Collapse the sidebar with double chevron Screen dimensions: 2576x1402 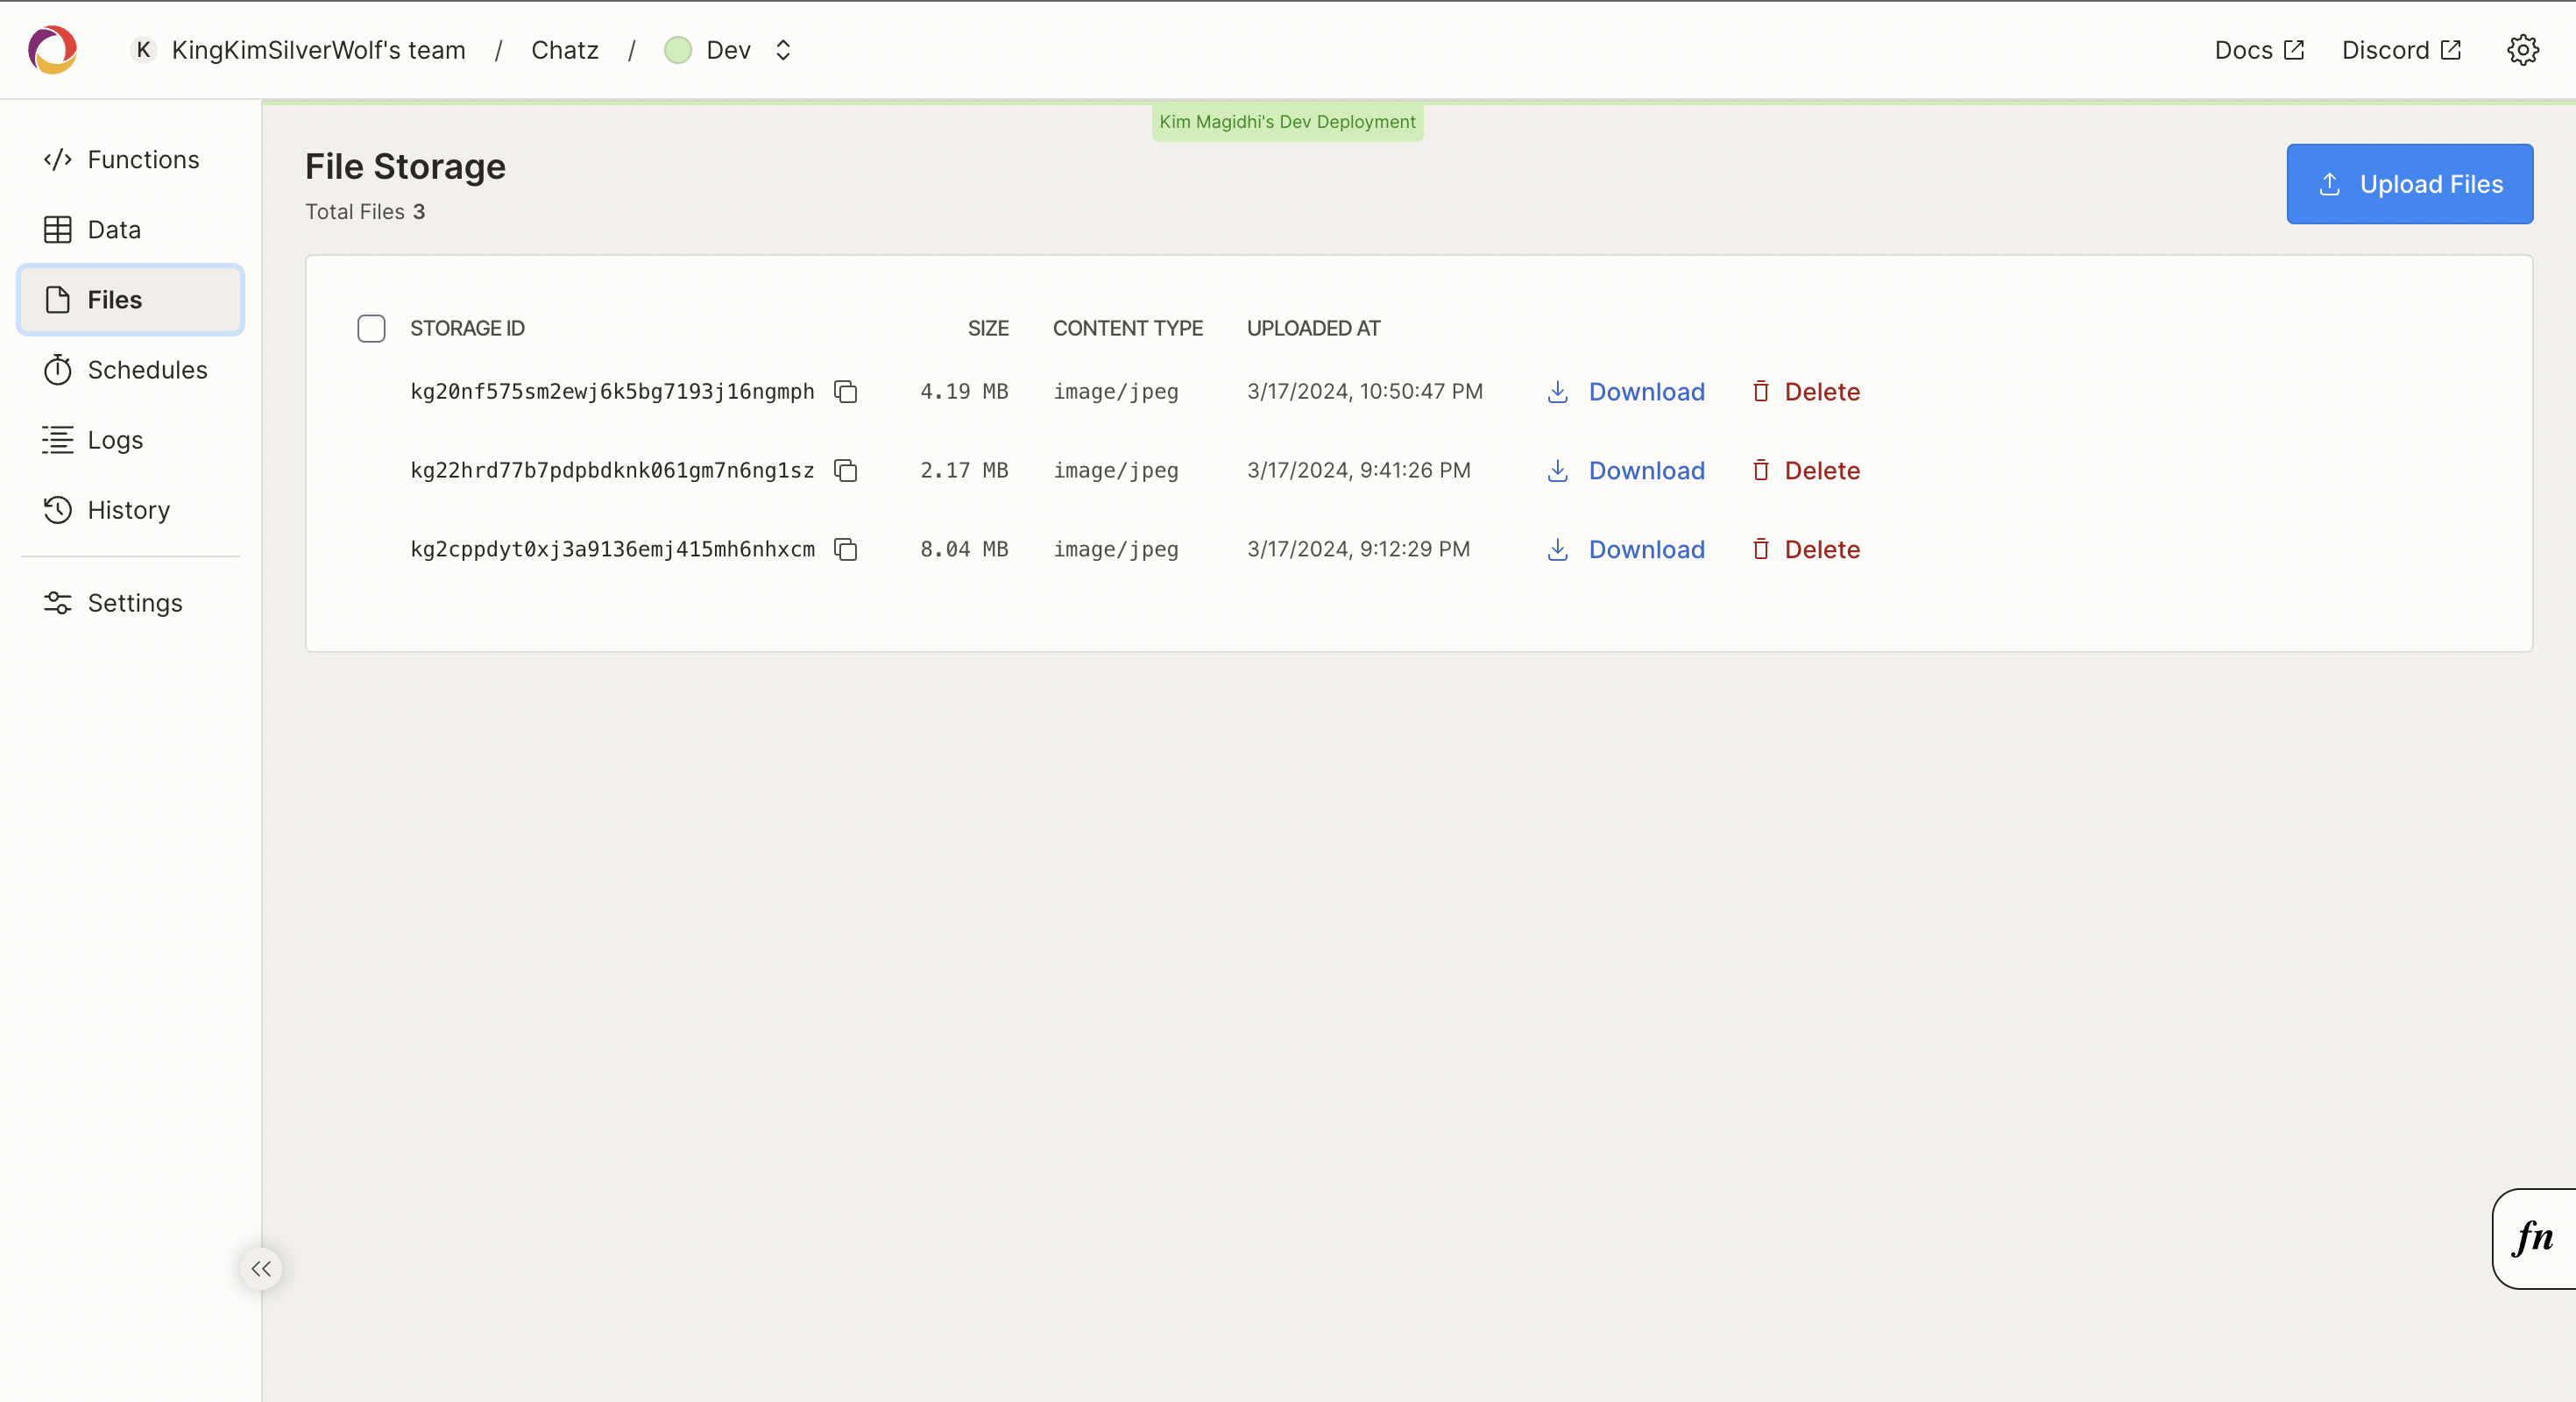click(x=261, y=1269)
